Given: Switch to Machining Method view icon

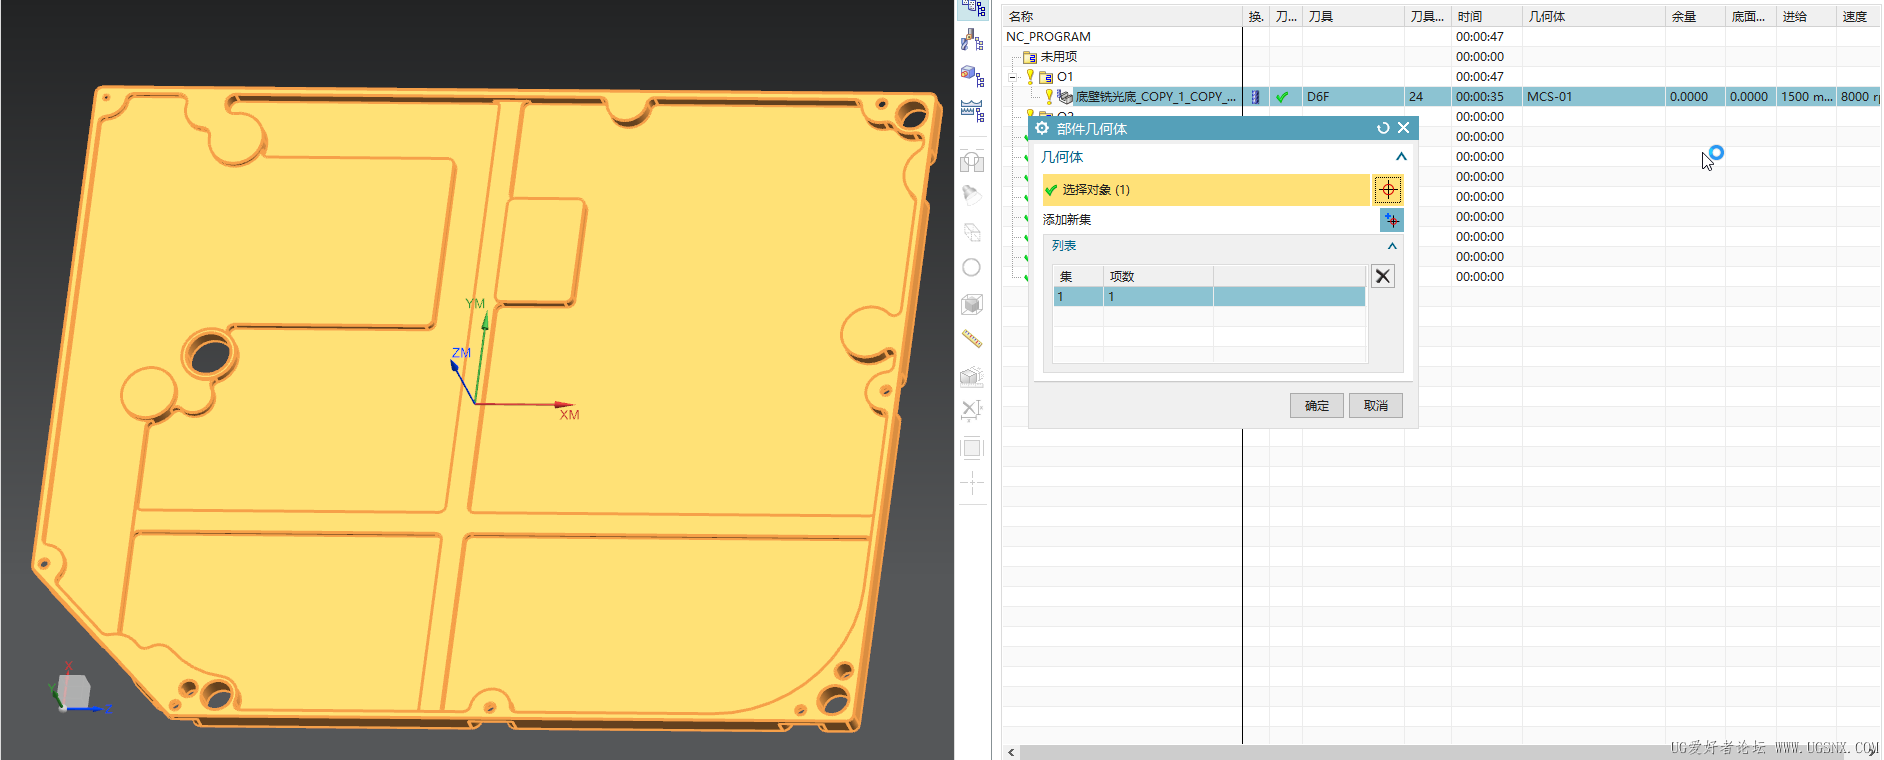Looking at the screenshot, I should pos(972,110).
